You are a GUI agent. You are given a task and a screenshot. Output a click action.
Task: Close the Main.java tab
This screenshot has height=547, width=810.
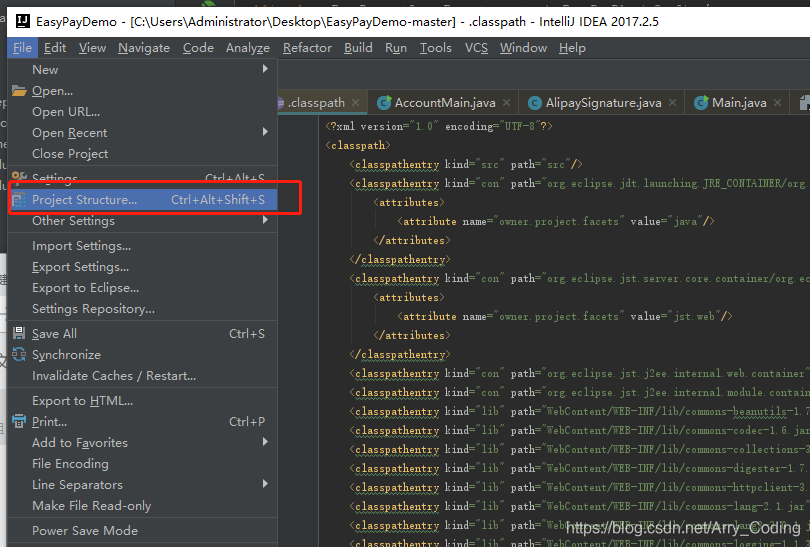[x=777, y=103]
